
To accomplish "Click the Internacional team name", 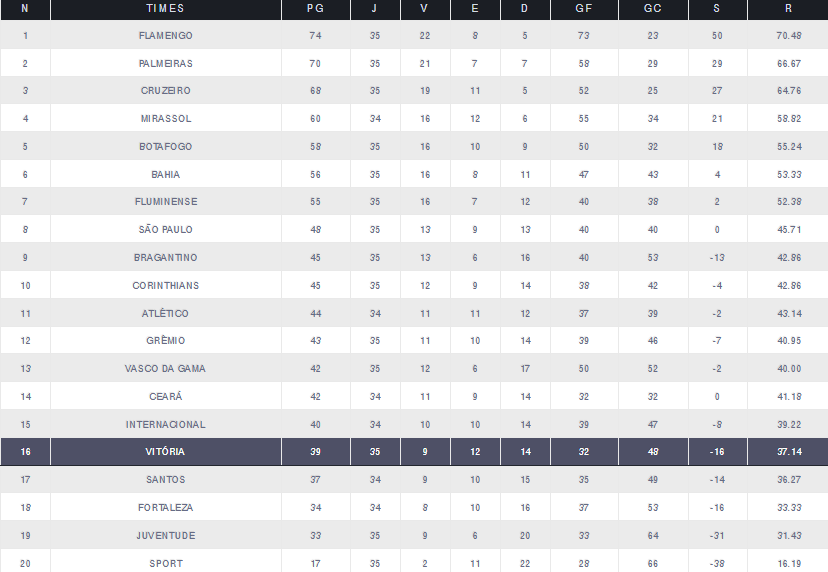I will pos(166,425).
